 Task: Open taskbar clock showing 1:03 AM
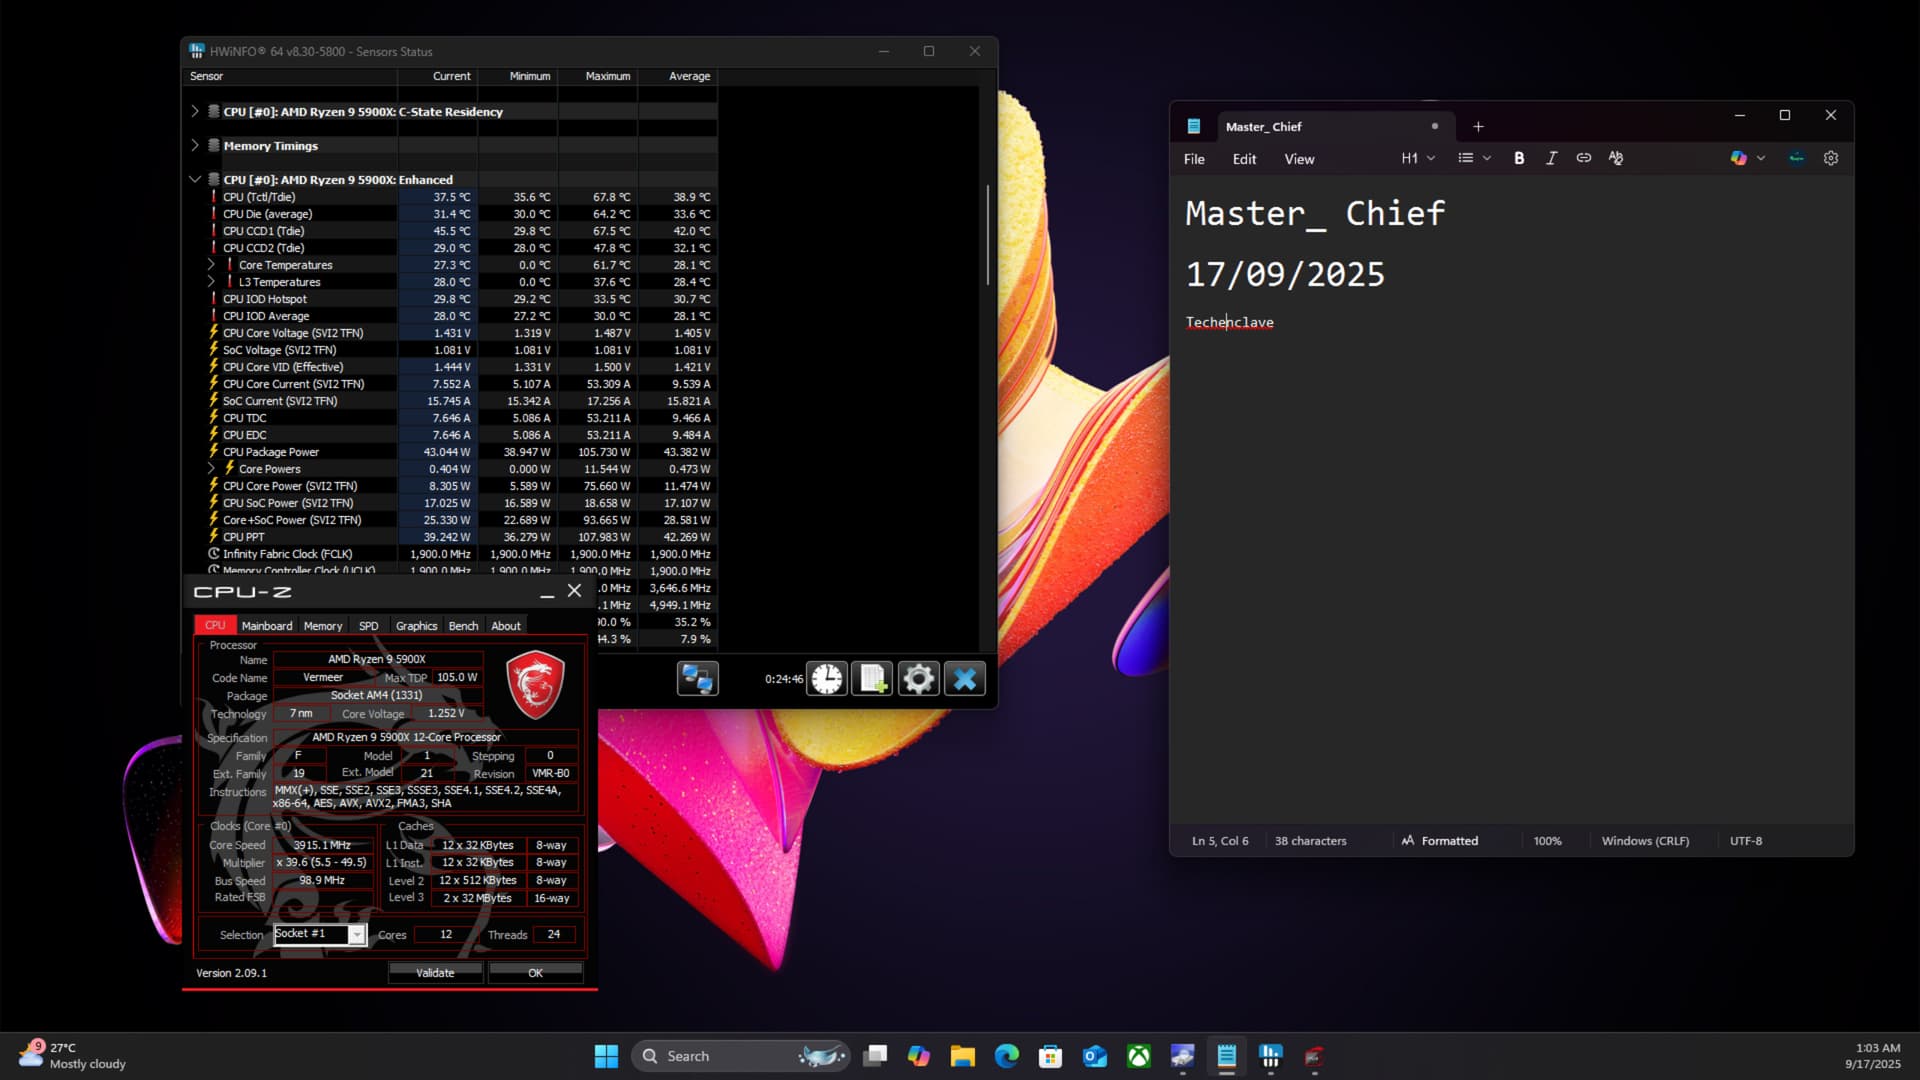[1872, 1056]
